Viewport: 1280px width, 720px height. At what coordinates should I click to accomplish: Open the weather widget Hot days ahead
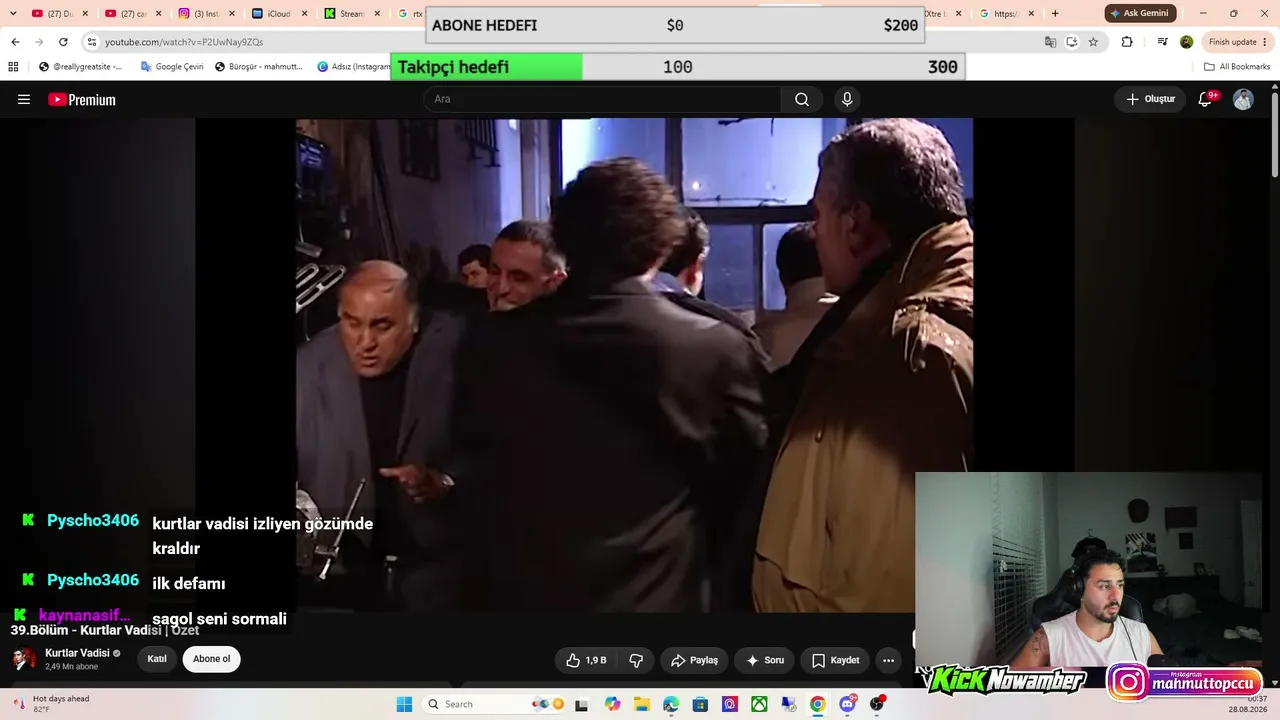click(x=52, y=704)
